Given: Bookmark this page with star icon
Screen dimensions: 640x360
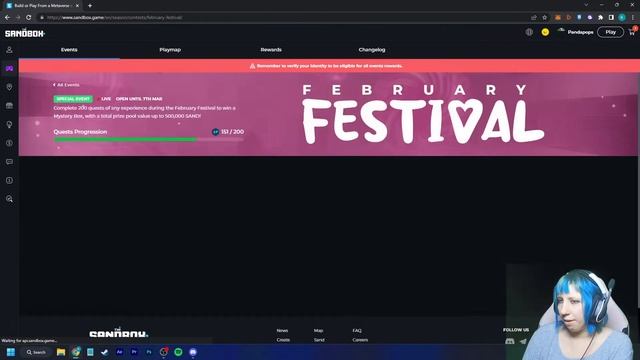Looking at the screenshot, I should pyautogui.click(x=544, y=18).
